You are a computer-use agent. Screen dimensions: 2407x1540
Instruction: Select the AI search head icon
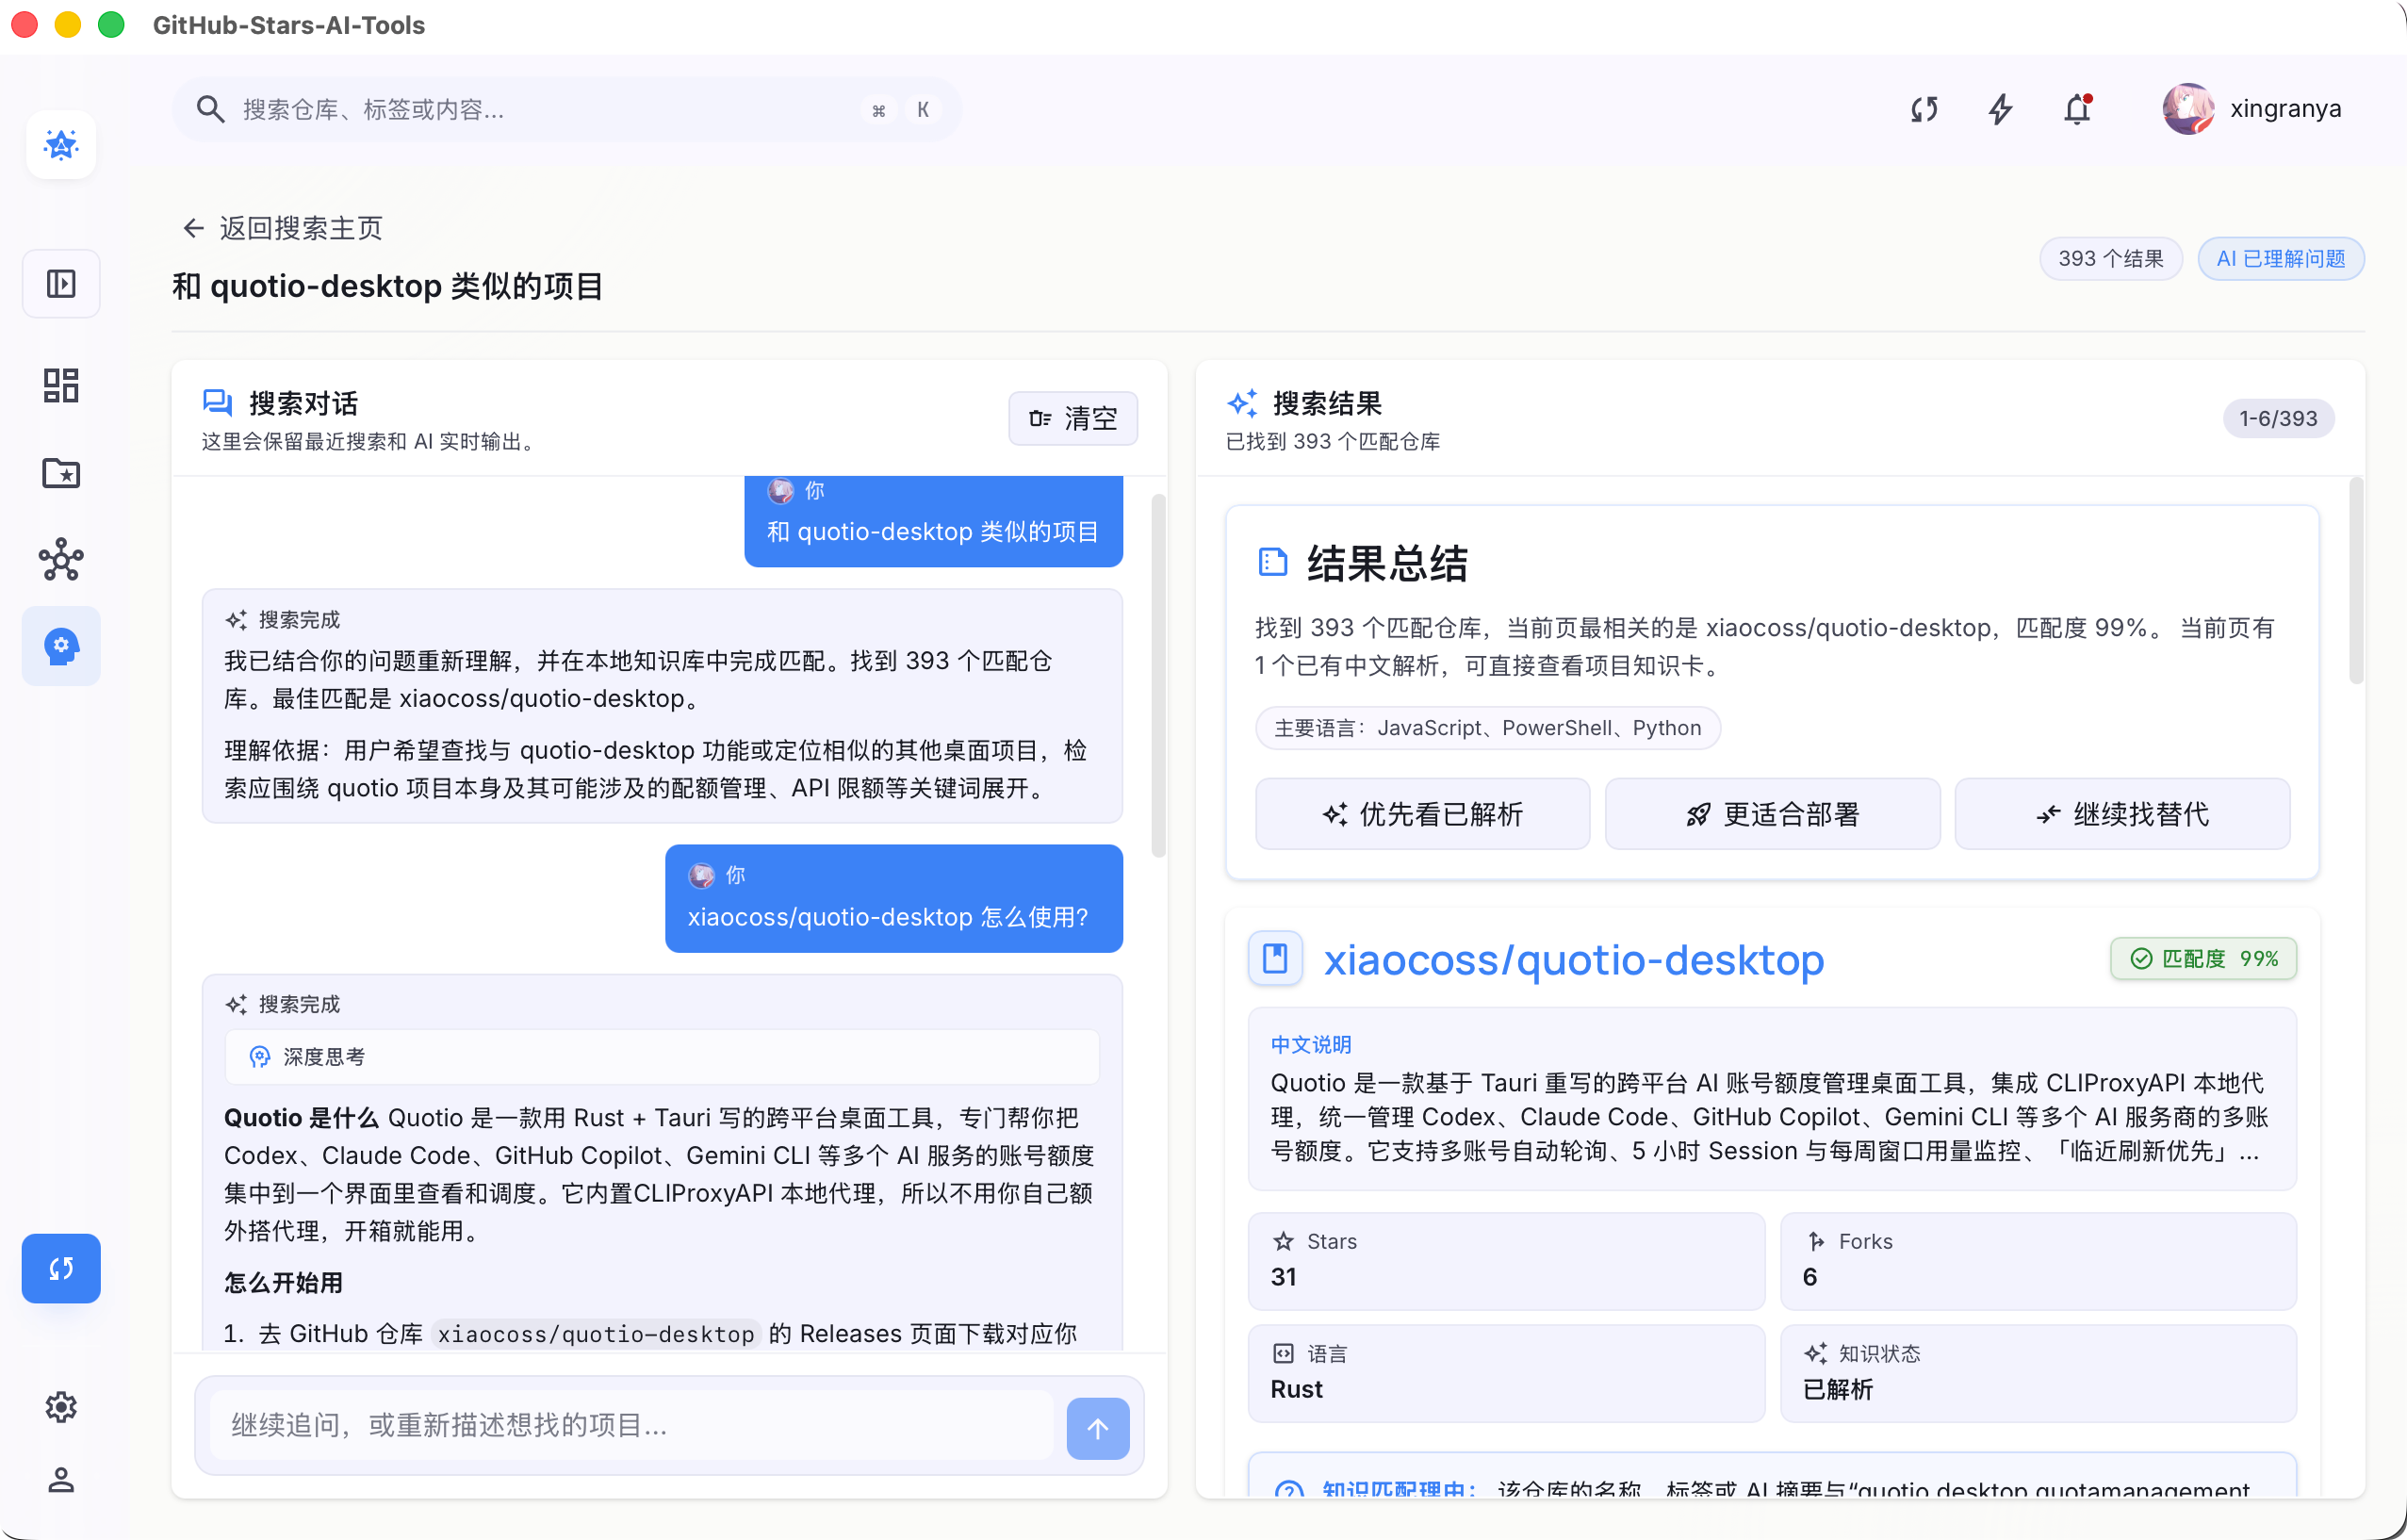(61, 646)
